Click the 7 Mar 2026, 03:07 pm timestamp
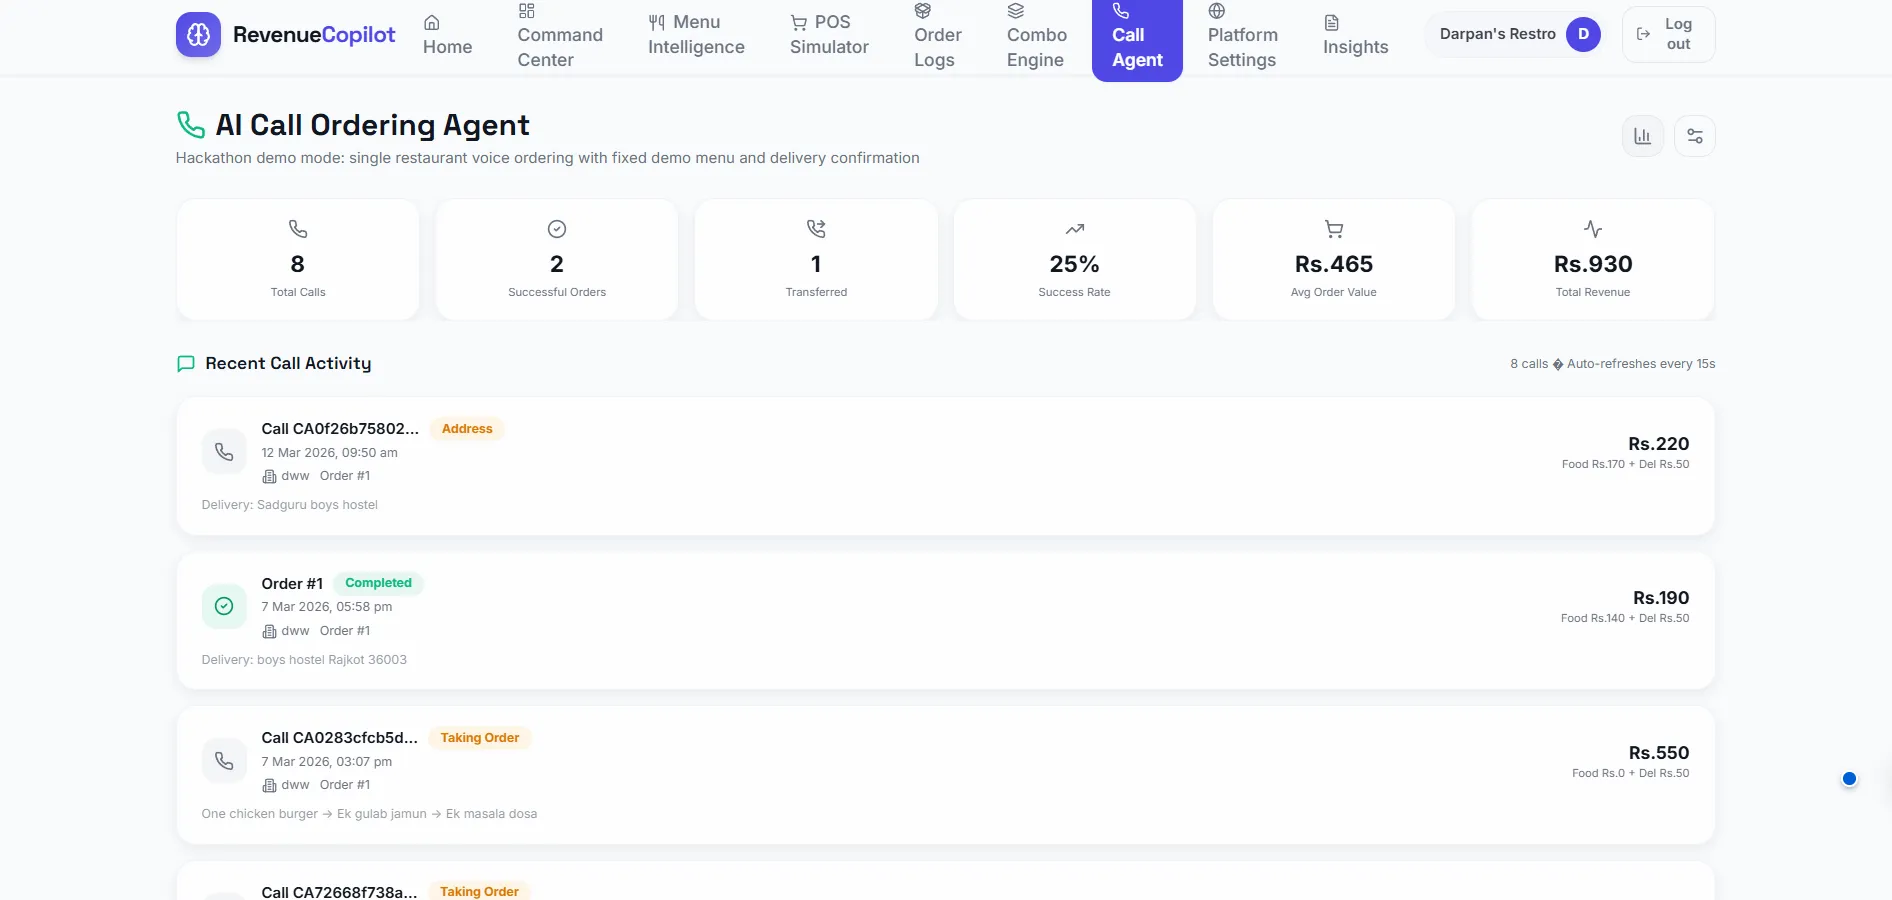The image size is (1892, 900). (326, 762)
